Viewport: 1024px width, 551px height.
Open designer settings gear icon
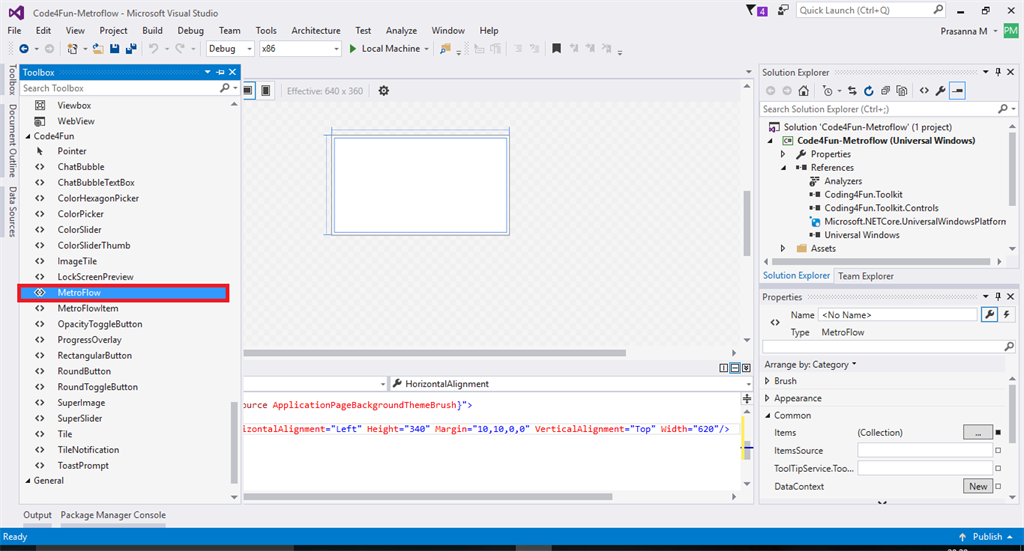click(x=383, y=91)
